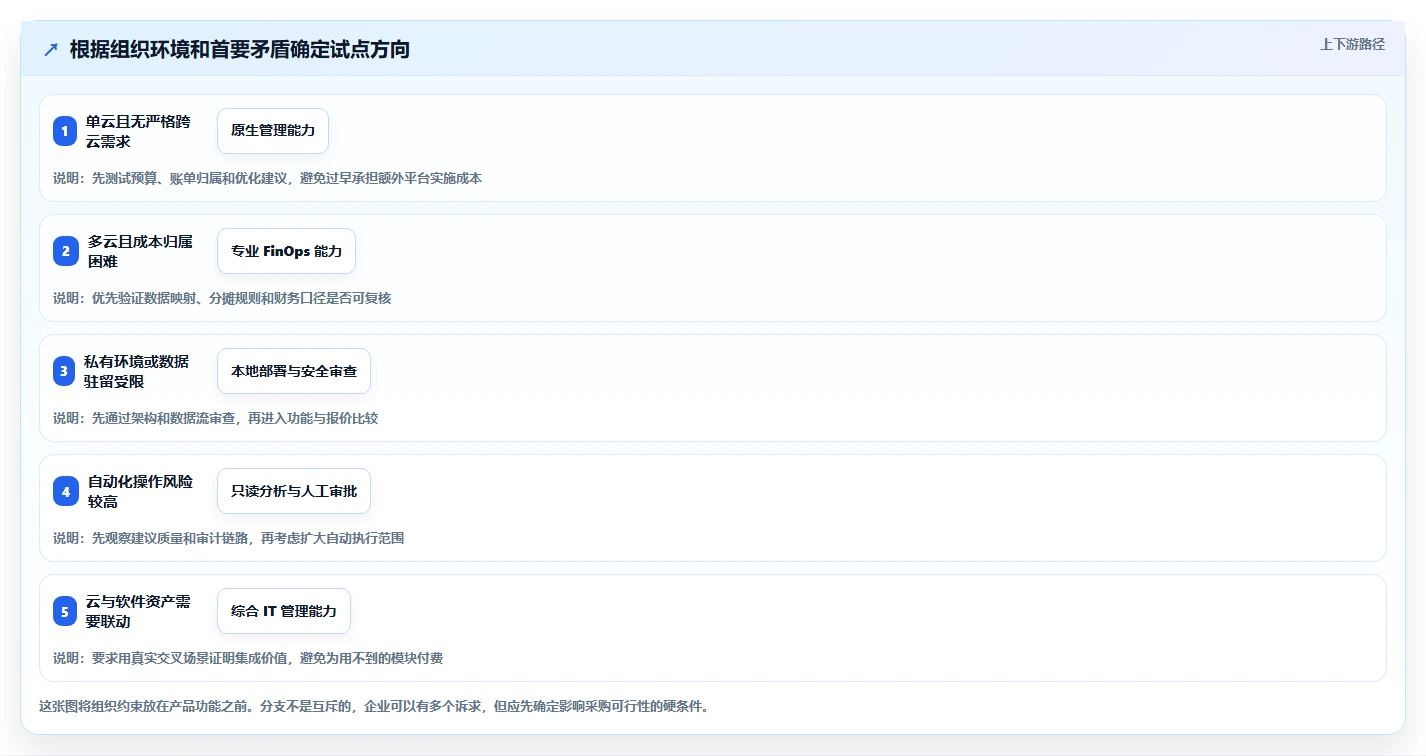Click step number badge 3
Image resolution: width=1426 pixels, height=756 pixels.
coord(65,371)
